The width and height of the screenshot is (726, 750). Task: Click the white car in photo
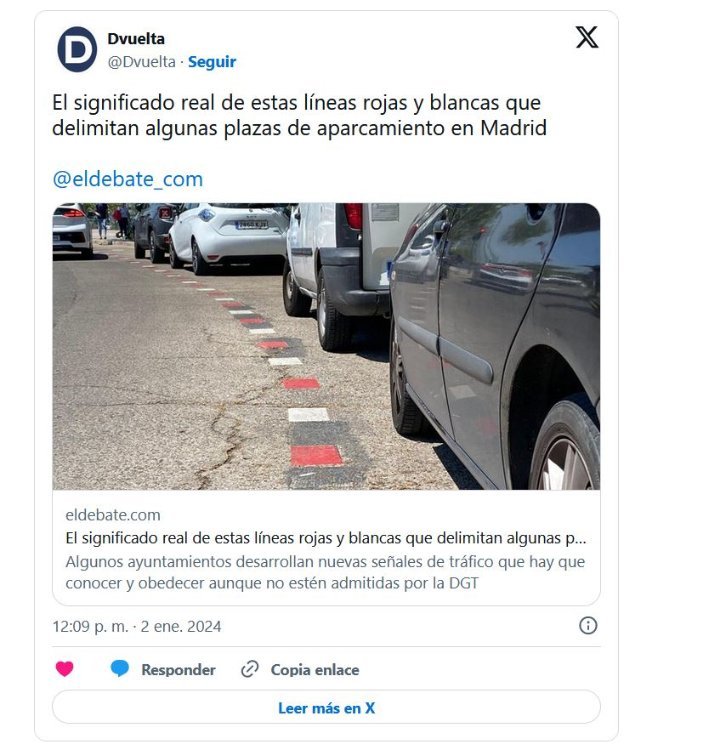230,237
